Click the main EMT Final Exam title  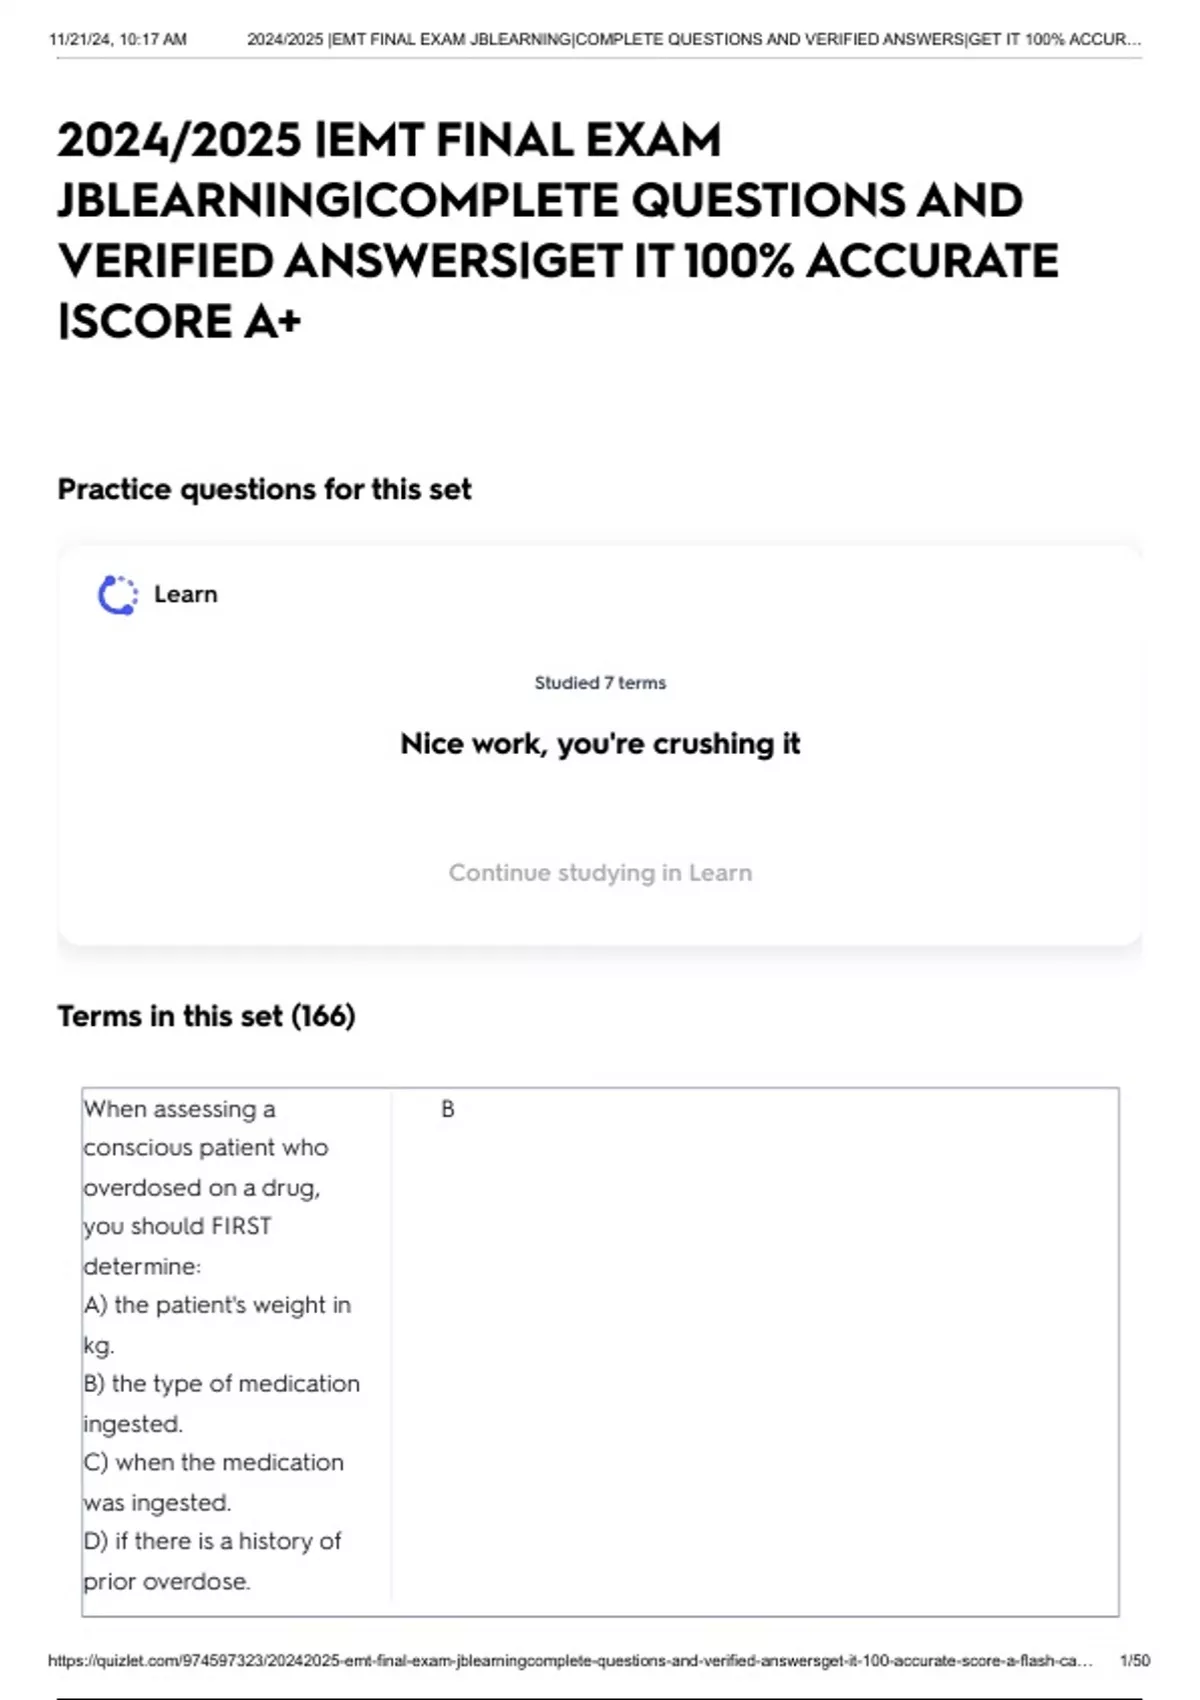point(556,230)
